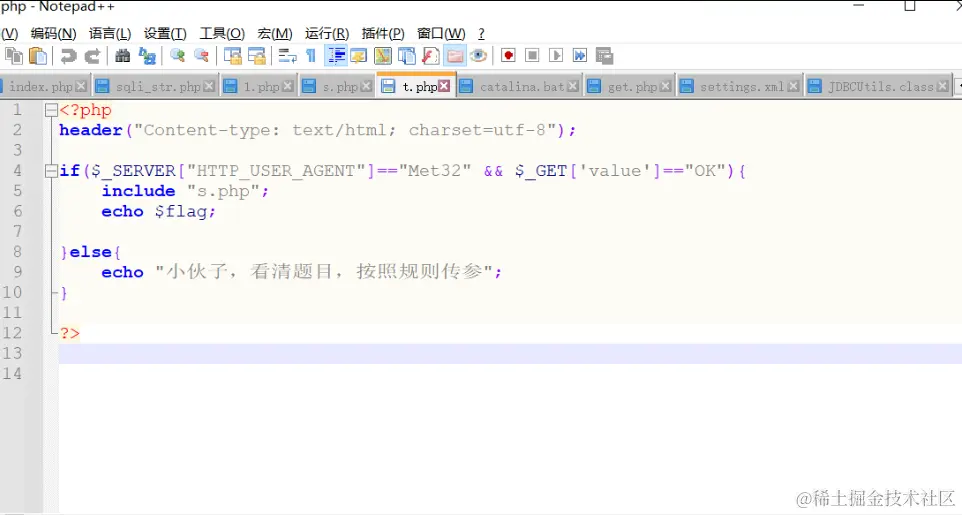
Task: Close the settings.xml tab
Action: pyautogui.click(x=793, y=87)
